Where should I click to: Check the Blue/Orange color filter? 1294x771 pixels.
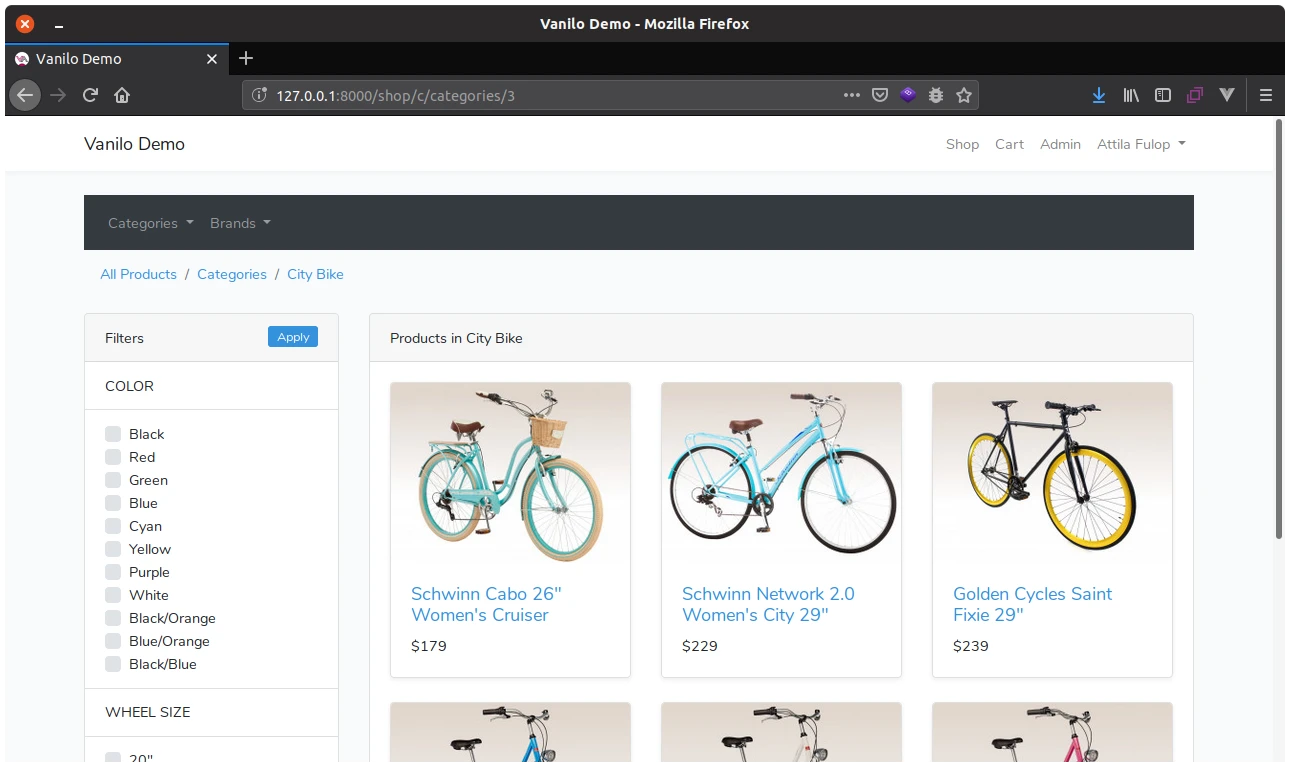pyautogui.click(x=113, y=641)
